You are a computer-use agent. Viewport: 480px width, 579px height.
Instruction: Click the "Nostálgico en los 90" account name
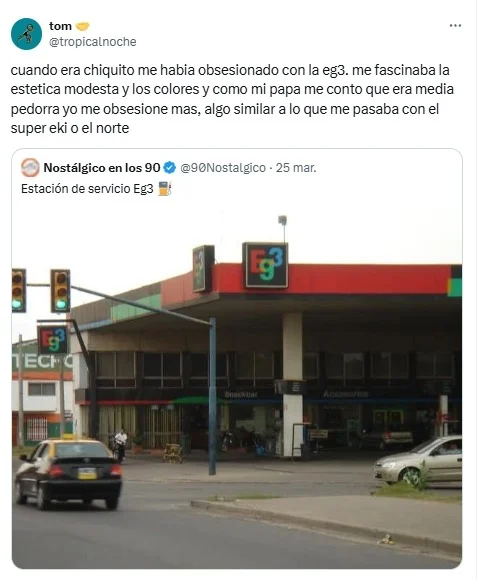click(x=102, y=168)
